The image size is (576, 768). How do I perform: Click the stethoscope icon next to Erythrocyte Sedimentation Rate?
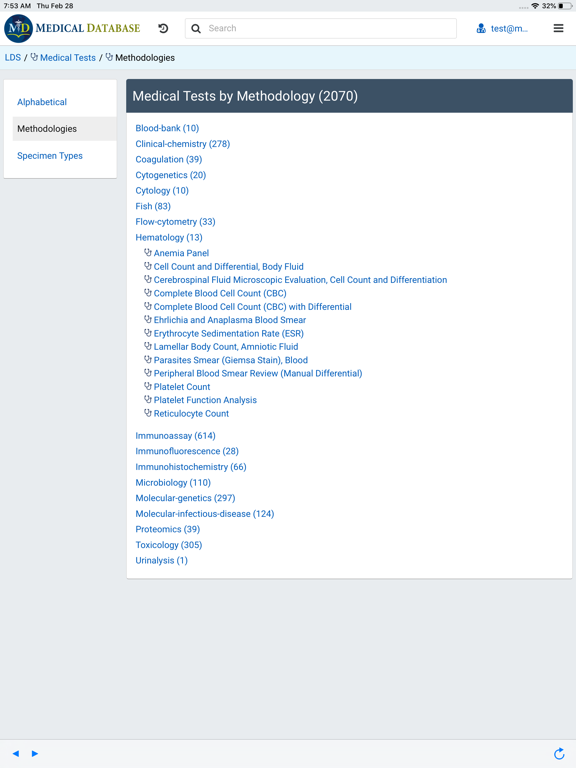coord(147,333)
